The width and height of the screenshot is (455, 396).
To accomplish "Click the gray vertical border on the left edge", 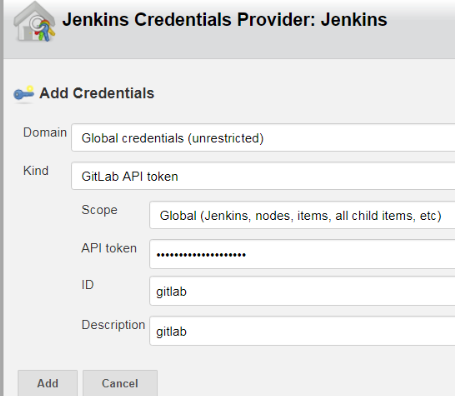I will click(2, 198).
